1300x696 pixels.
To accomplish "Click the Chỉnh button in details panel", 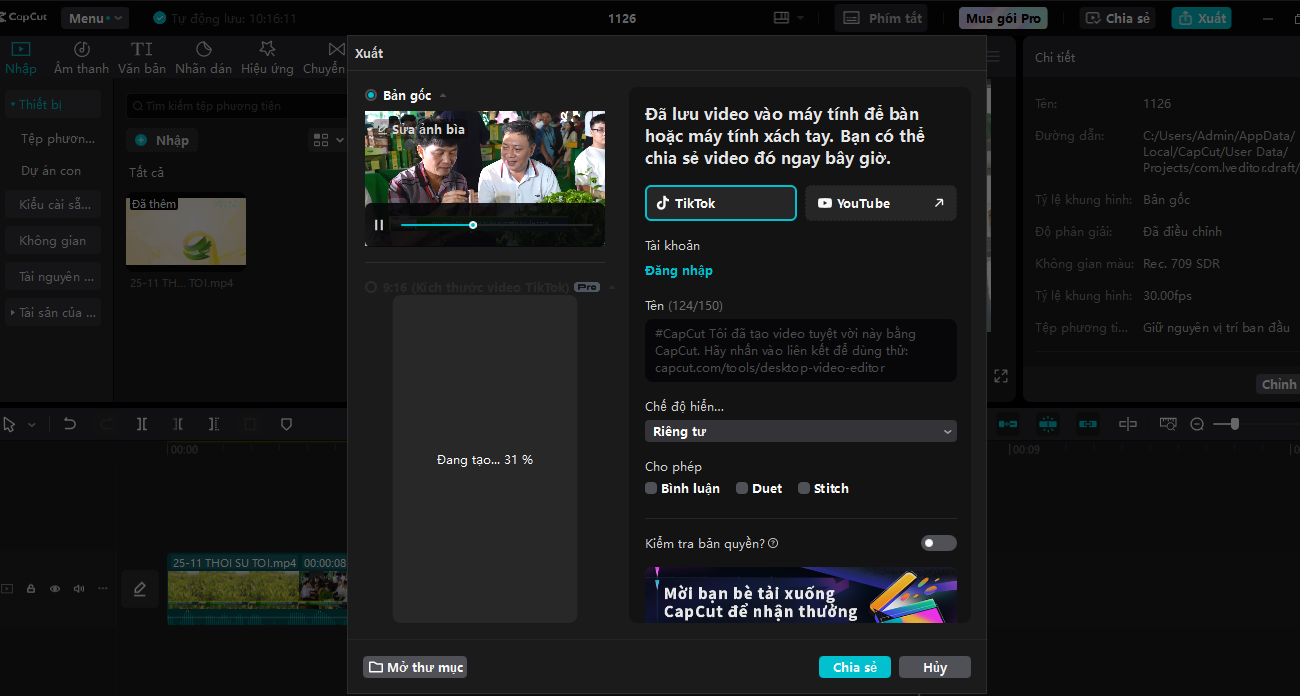I will [1278, 384].
